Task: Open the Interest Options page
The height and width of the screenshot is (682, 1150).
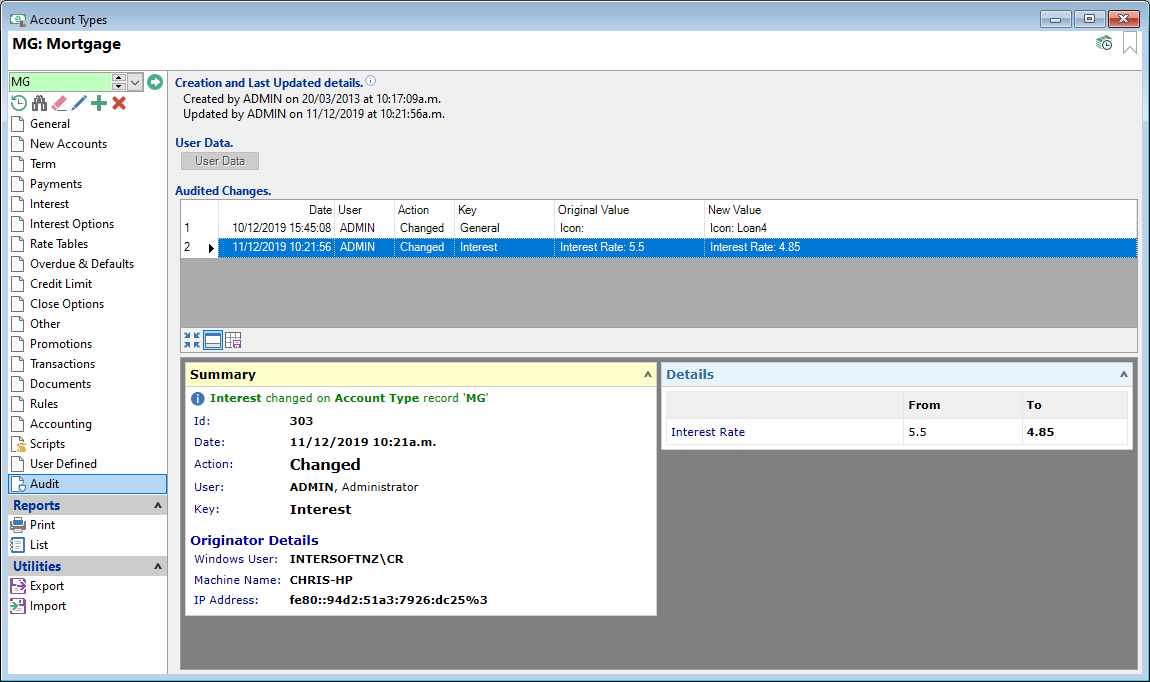Action: (72, 224)
